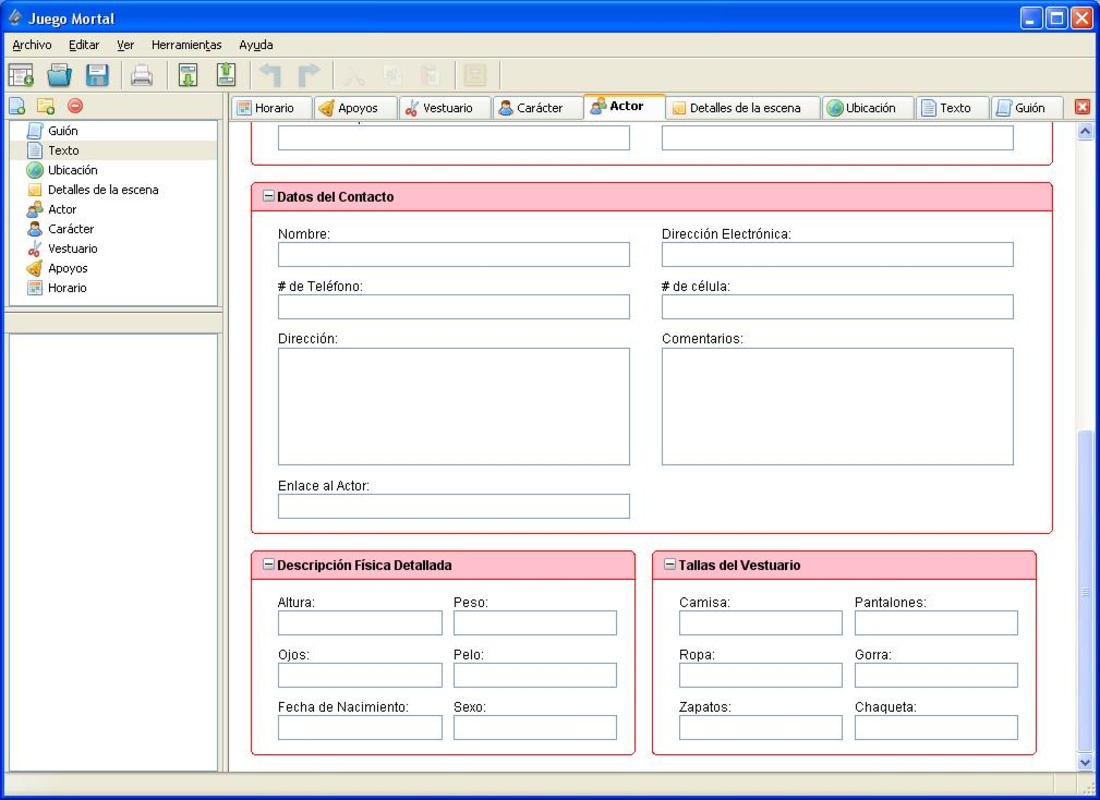The height and width of the screenshot is (800, 1100).
Task: Click the vertical scrollbar down arrow
Action: (1086, 763)
